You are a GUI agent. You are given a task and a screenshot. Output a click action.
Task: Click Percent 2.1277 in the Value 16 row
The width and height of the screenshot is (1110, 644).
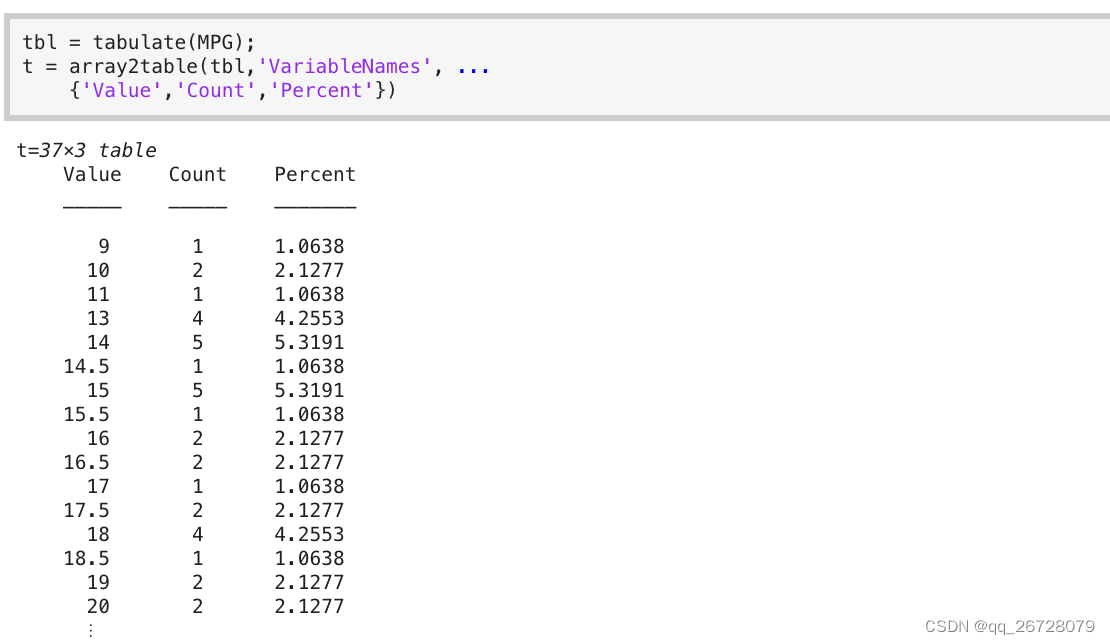(309, 439)
